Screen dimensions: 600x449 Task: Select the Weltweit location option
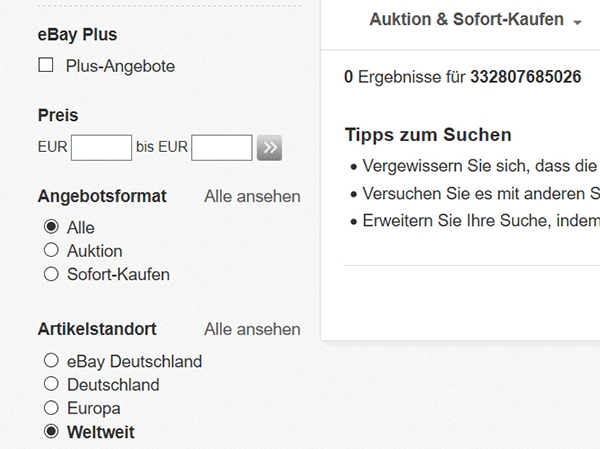point(51,432)
